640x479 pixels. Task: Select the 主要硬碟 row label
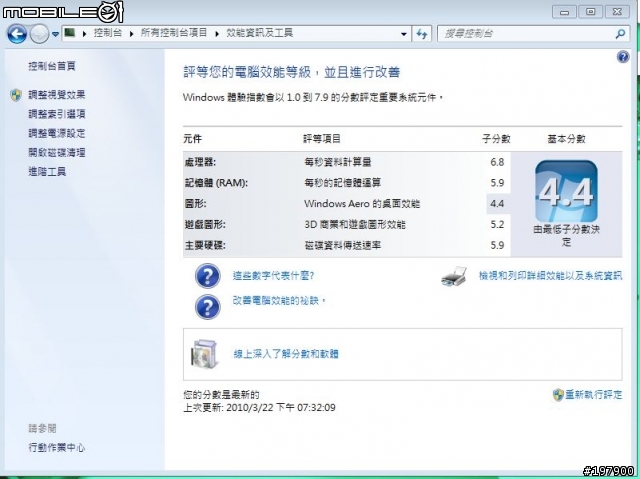tap(205, 246)
